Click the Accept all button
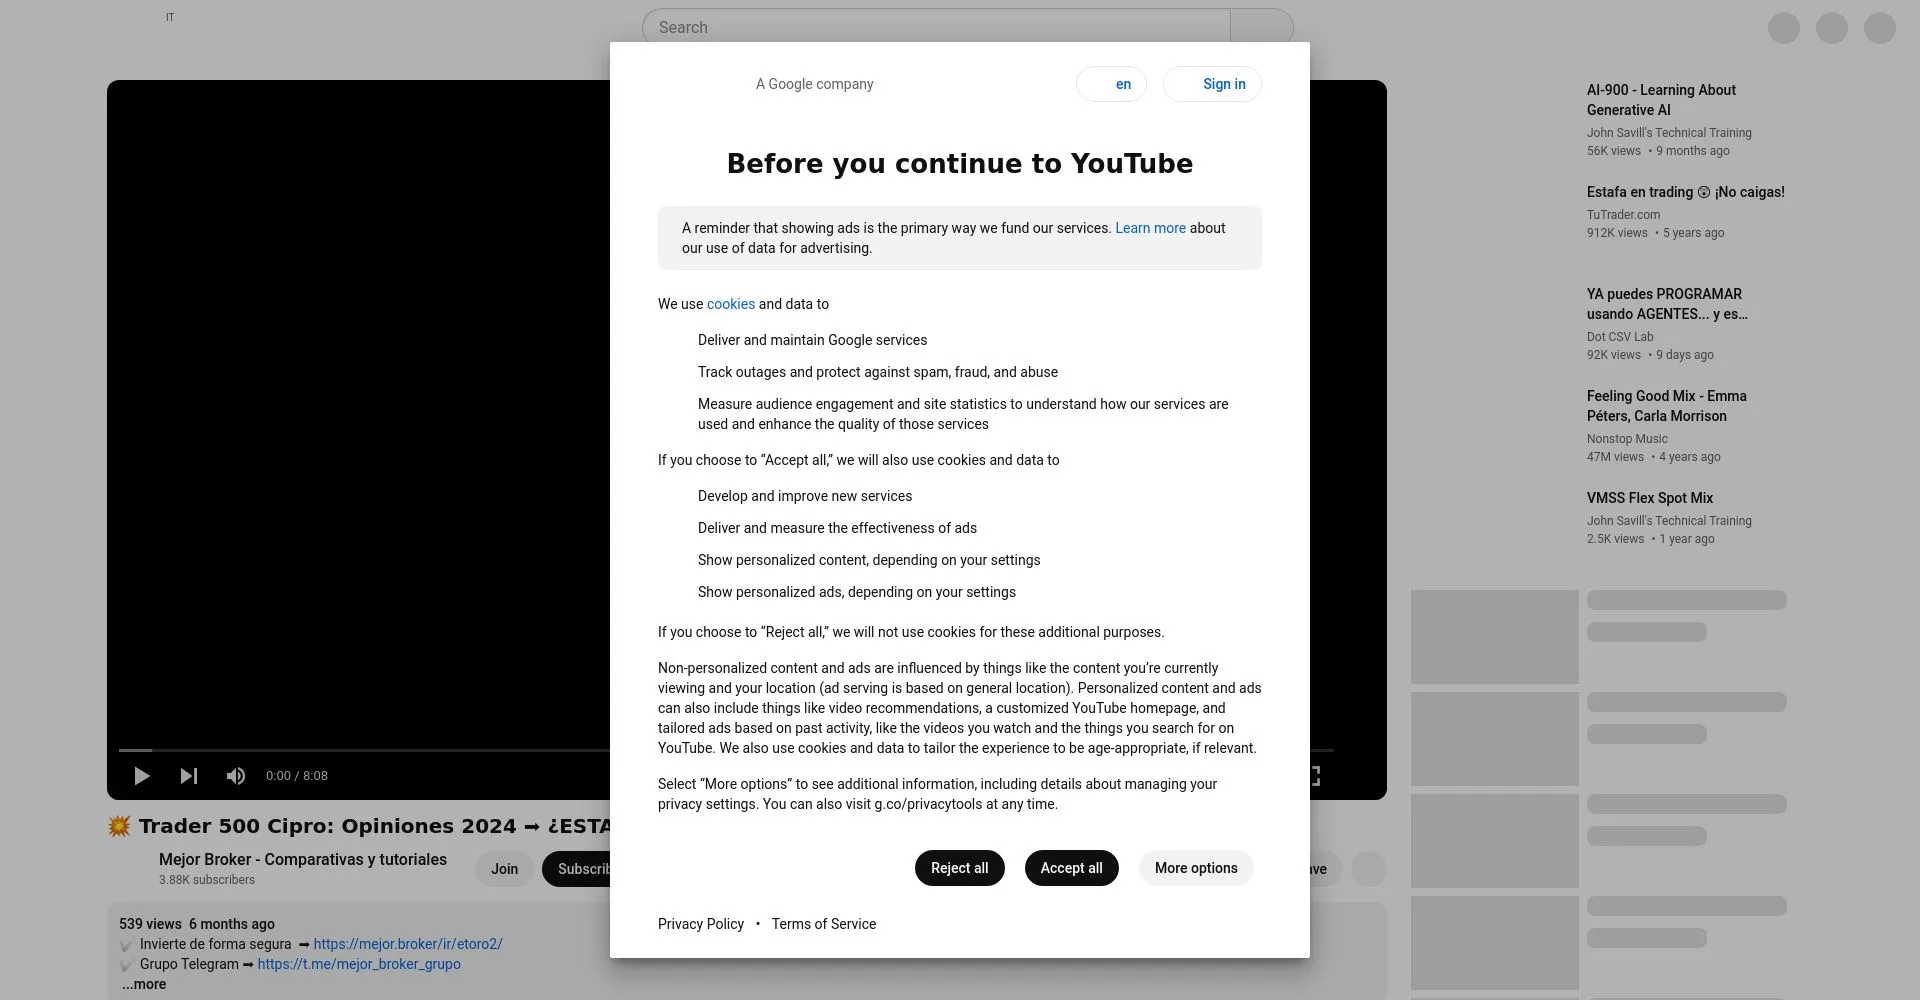 tap(1071, 868)
